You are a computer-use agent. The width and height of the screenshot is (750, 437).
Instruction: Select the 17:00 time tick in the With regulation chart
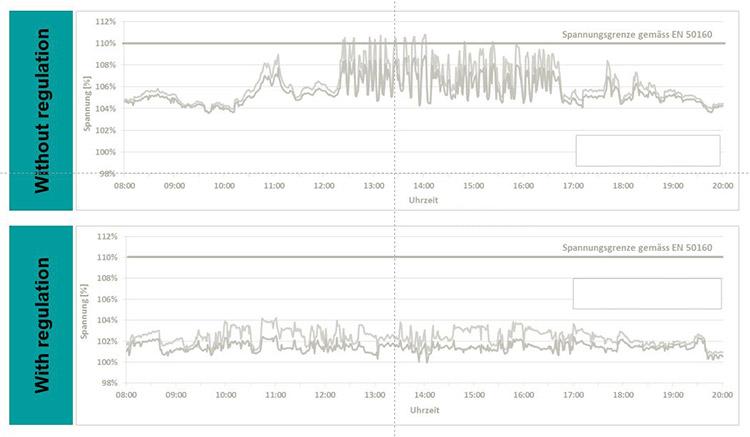571,397
